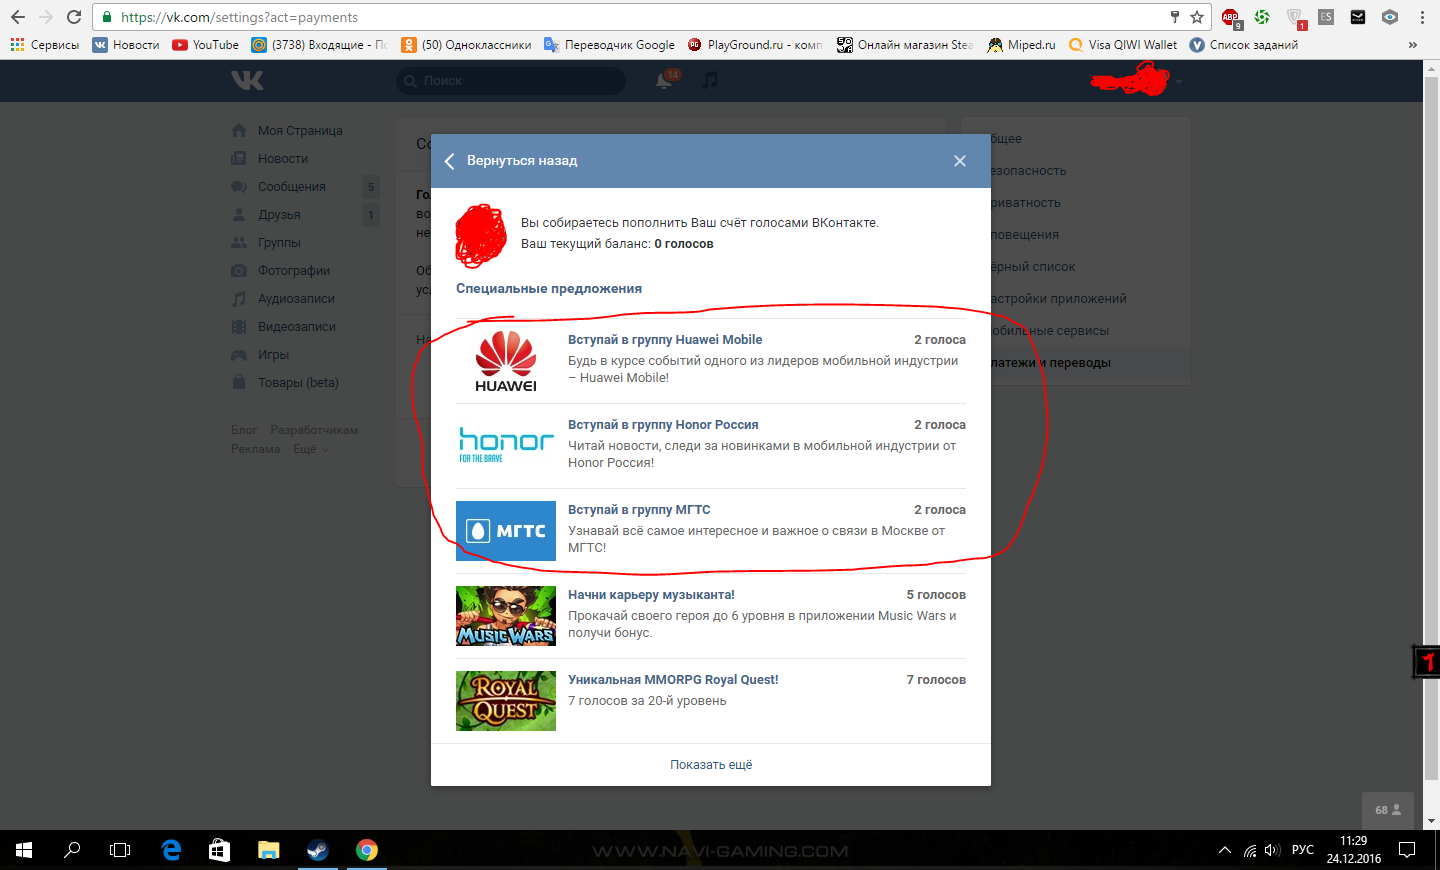
Task: Open File Explorer from the taskbar
Action: click(269, 850)
